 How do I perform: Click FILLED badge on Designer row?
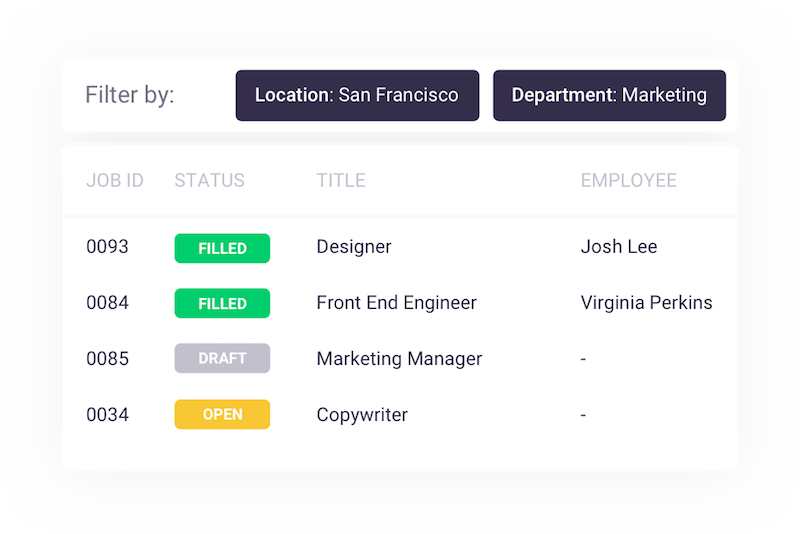pos(222,248)
